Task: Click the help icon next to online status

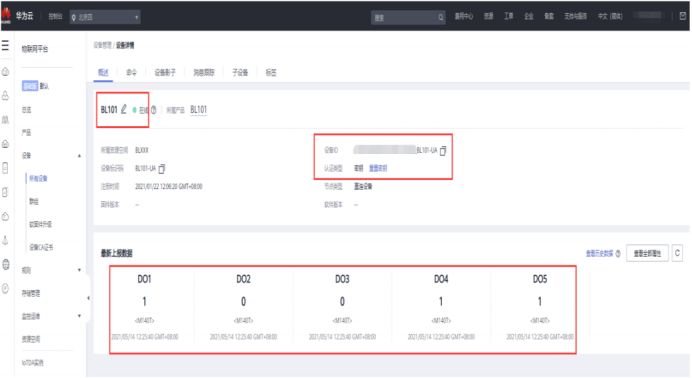Action: click(154, 110)
